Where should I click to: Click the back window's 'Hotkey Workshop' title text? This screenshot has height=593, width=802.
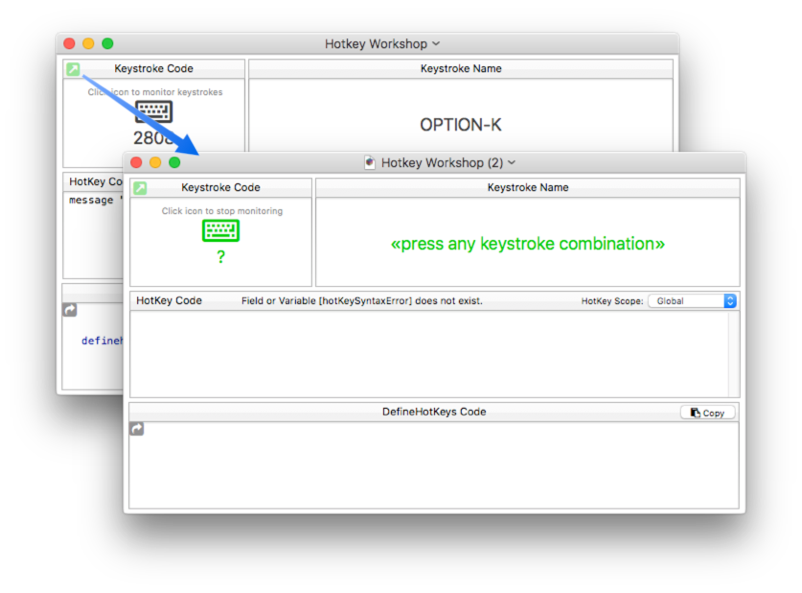tap(376, 44)
